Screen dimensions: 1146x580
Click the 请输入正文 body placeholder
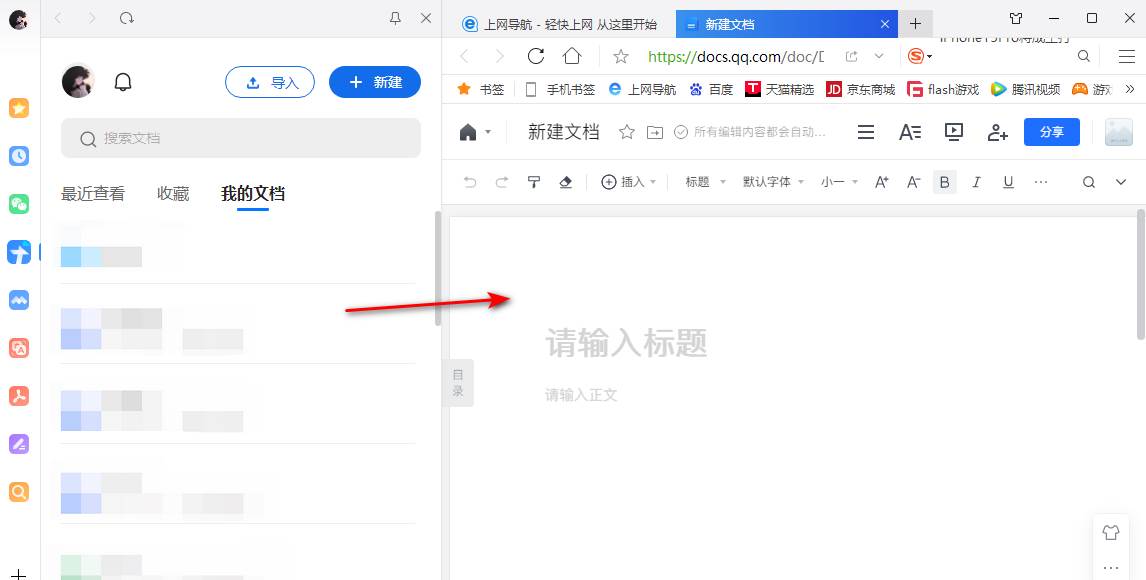582,395
